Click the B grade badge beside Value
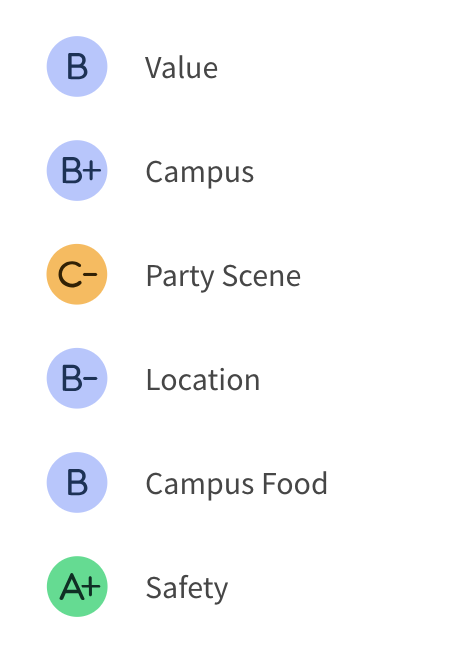The height and width of the screenshot is (662, 460). pyautogui.click(x=77, y=66)
